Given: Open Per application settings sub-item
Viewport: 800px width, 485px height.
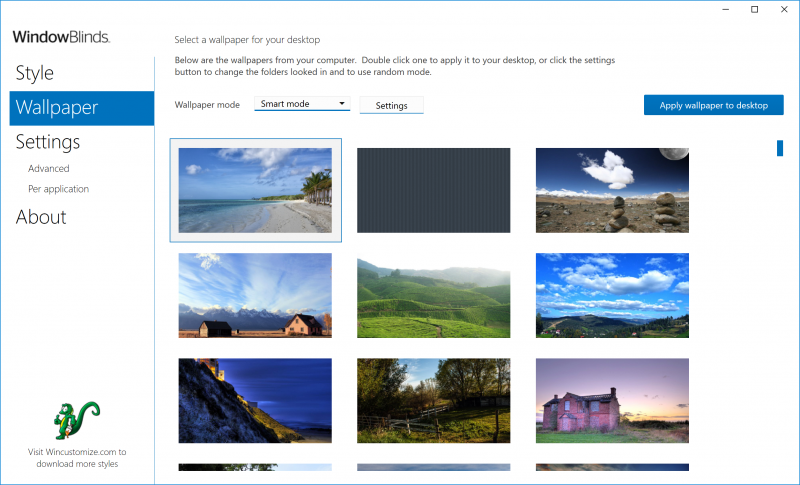Looking at the screenshot, I should pos(58,189).
